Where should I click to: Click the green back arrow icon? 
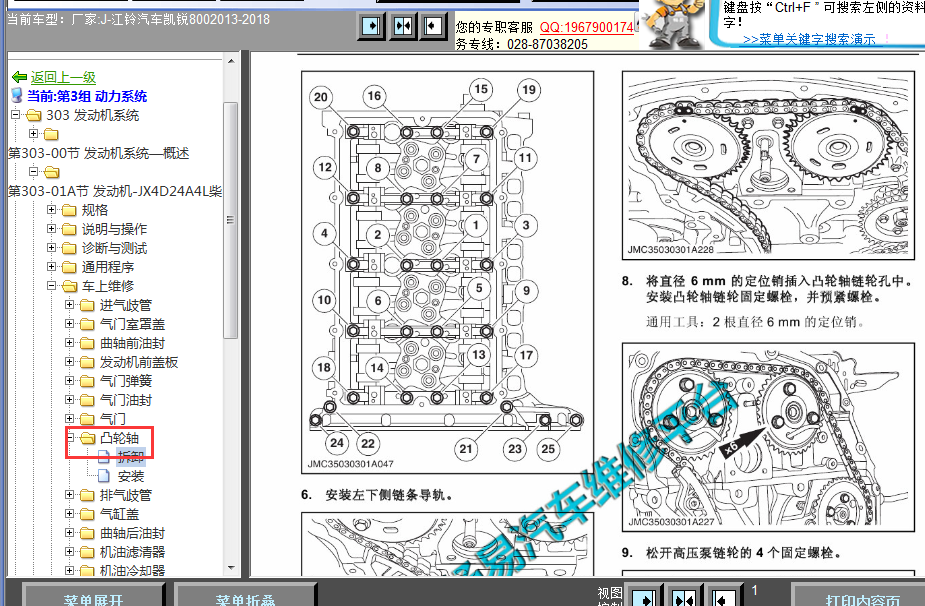pyautogui.click(x=19, y=77)
